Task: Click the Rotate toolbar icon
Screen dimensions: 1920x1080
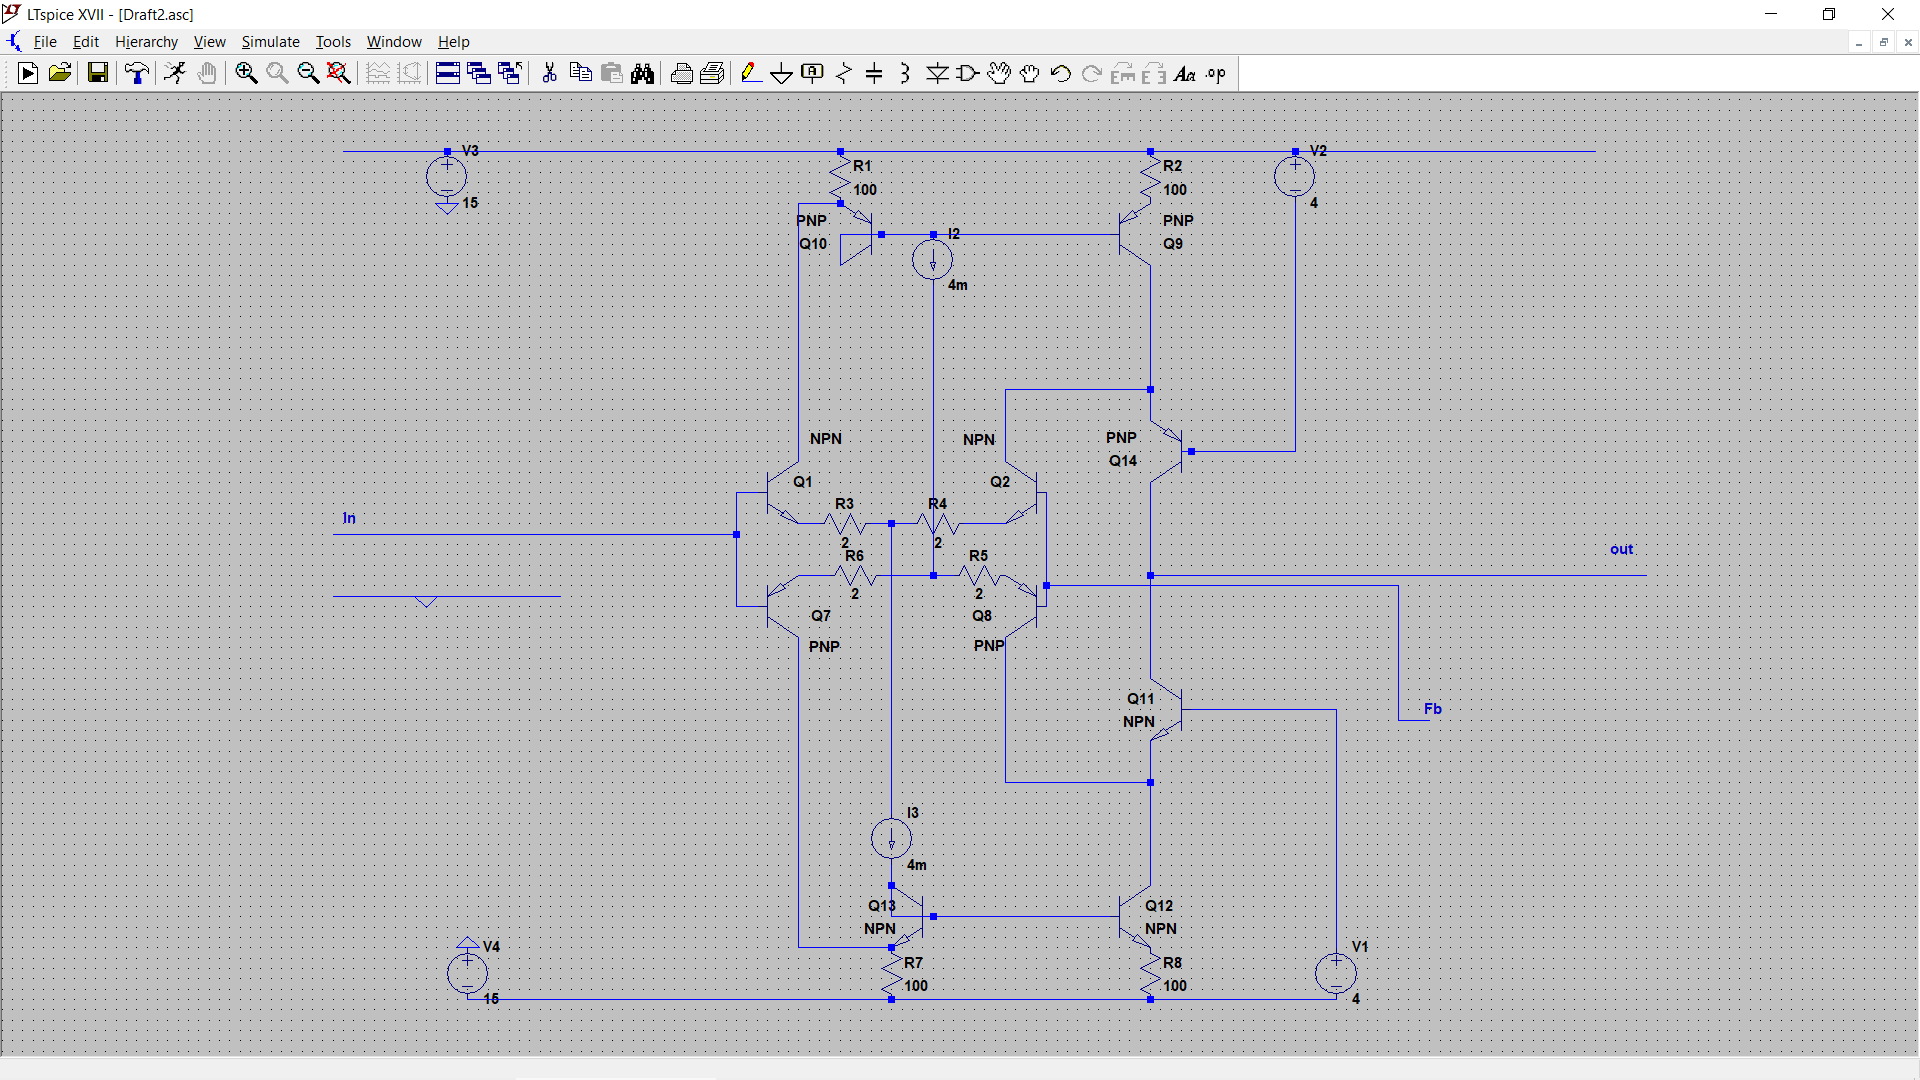Action: 1123,73
